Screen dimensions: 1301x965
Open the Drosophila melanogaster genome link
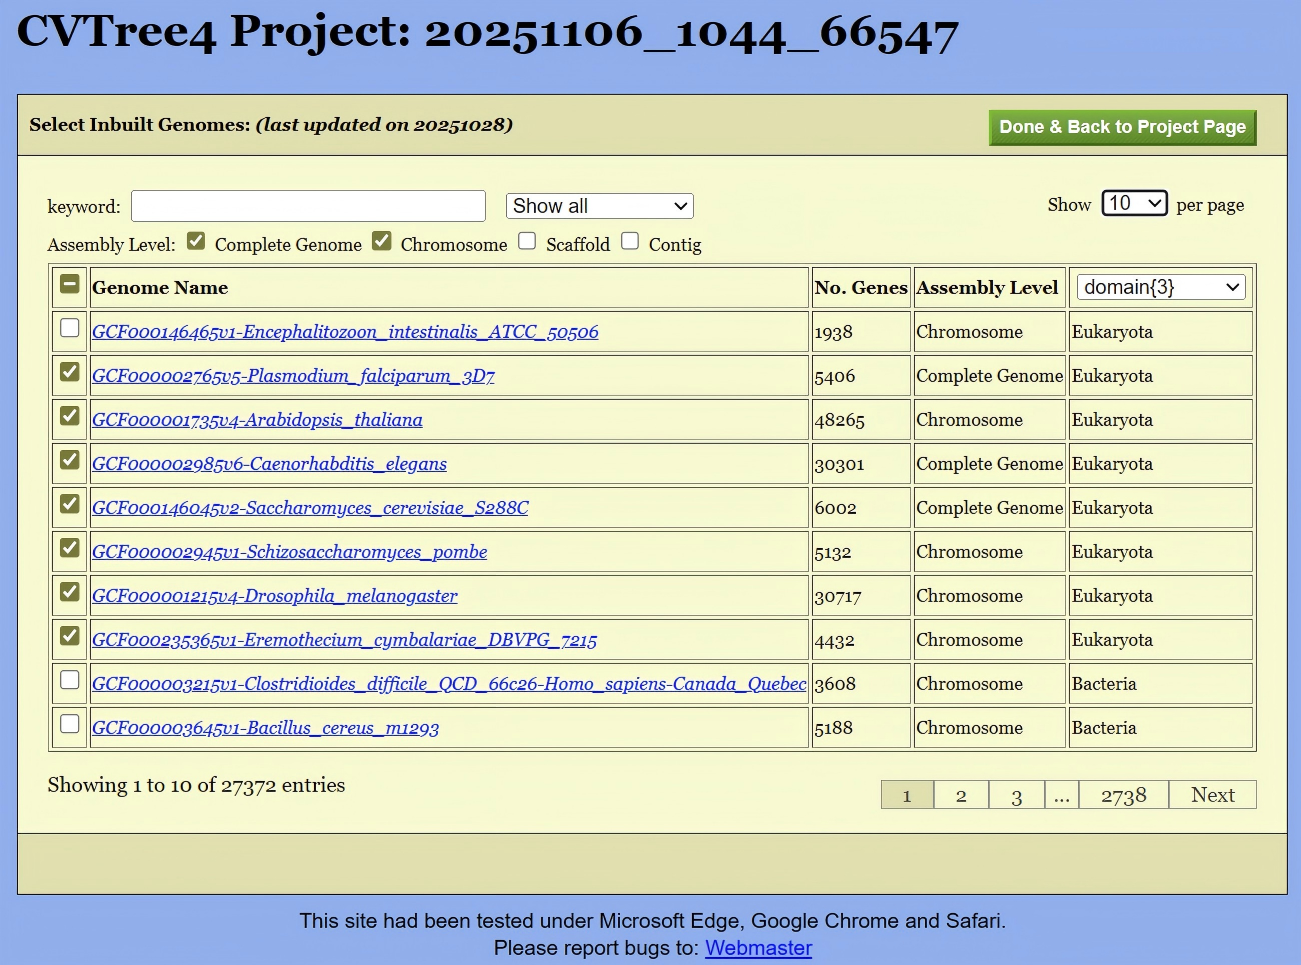pyautogui.click(x=274, y=595)
